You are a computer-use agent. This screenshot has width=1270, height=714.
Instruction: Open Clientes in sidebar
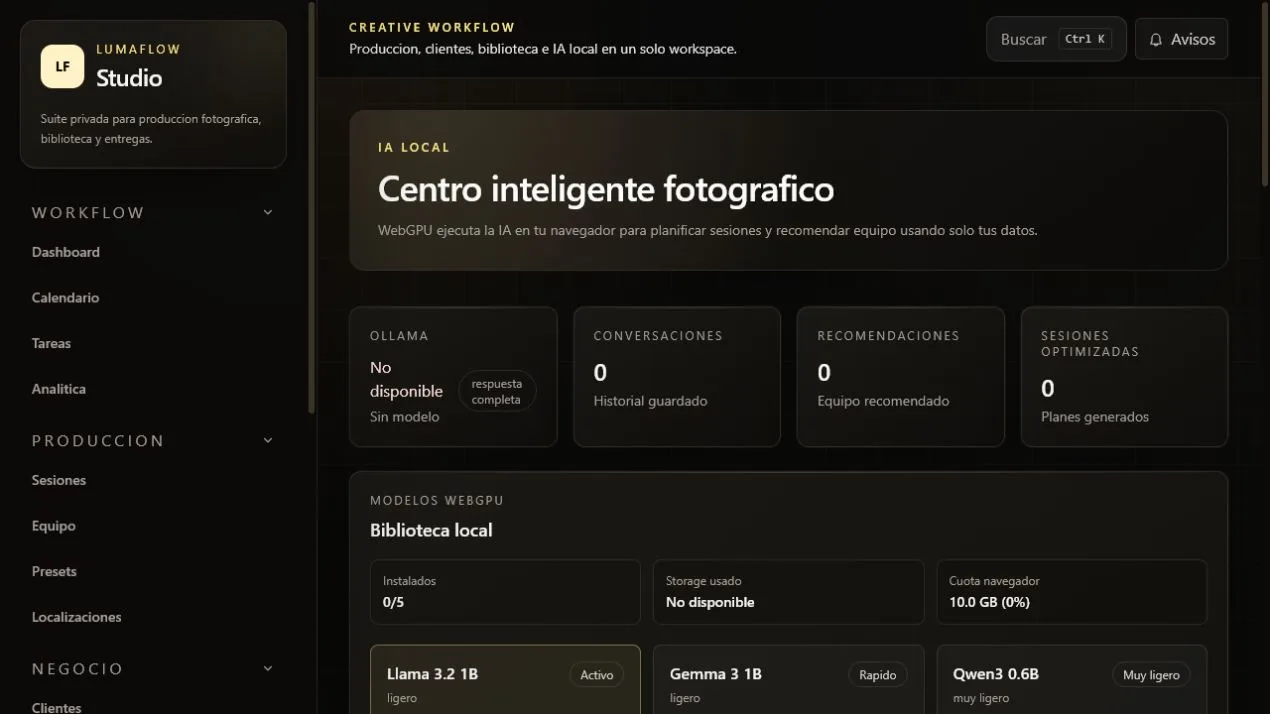pyautogui.click(x=57, y=707)
